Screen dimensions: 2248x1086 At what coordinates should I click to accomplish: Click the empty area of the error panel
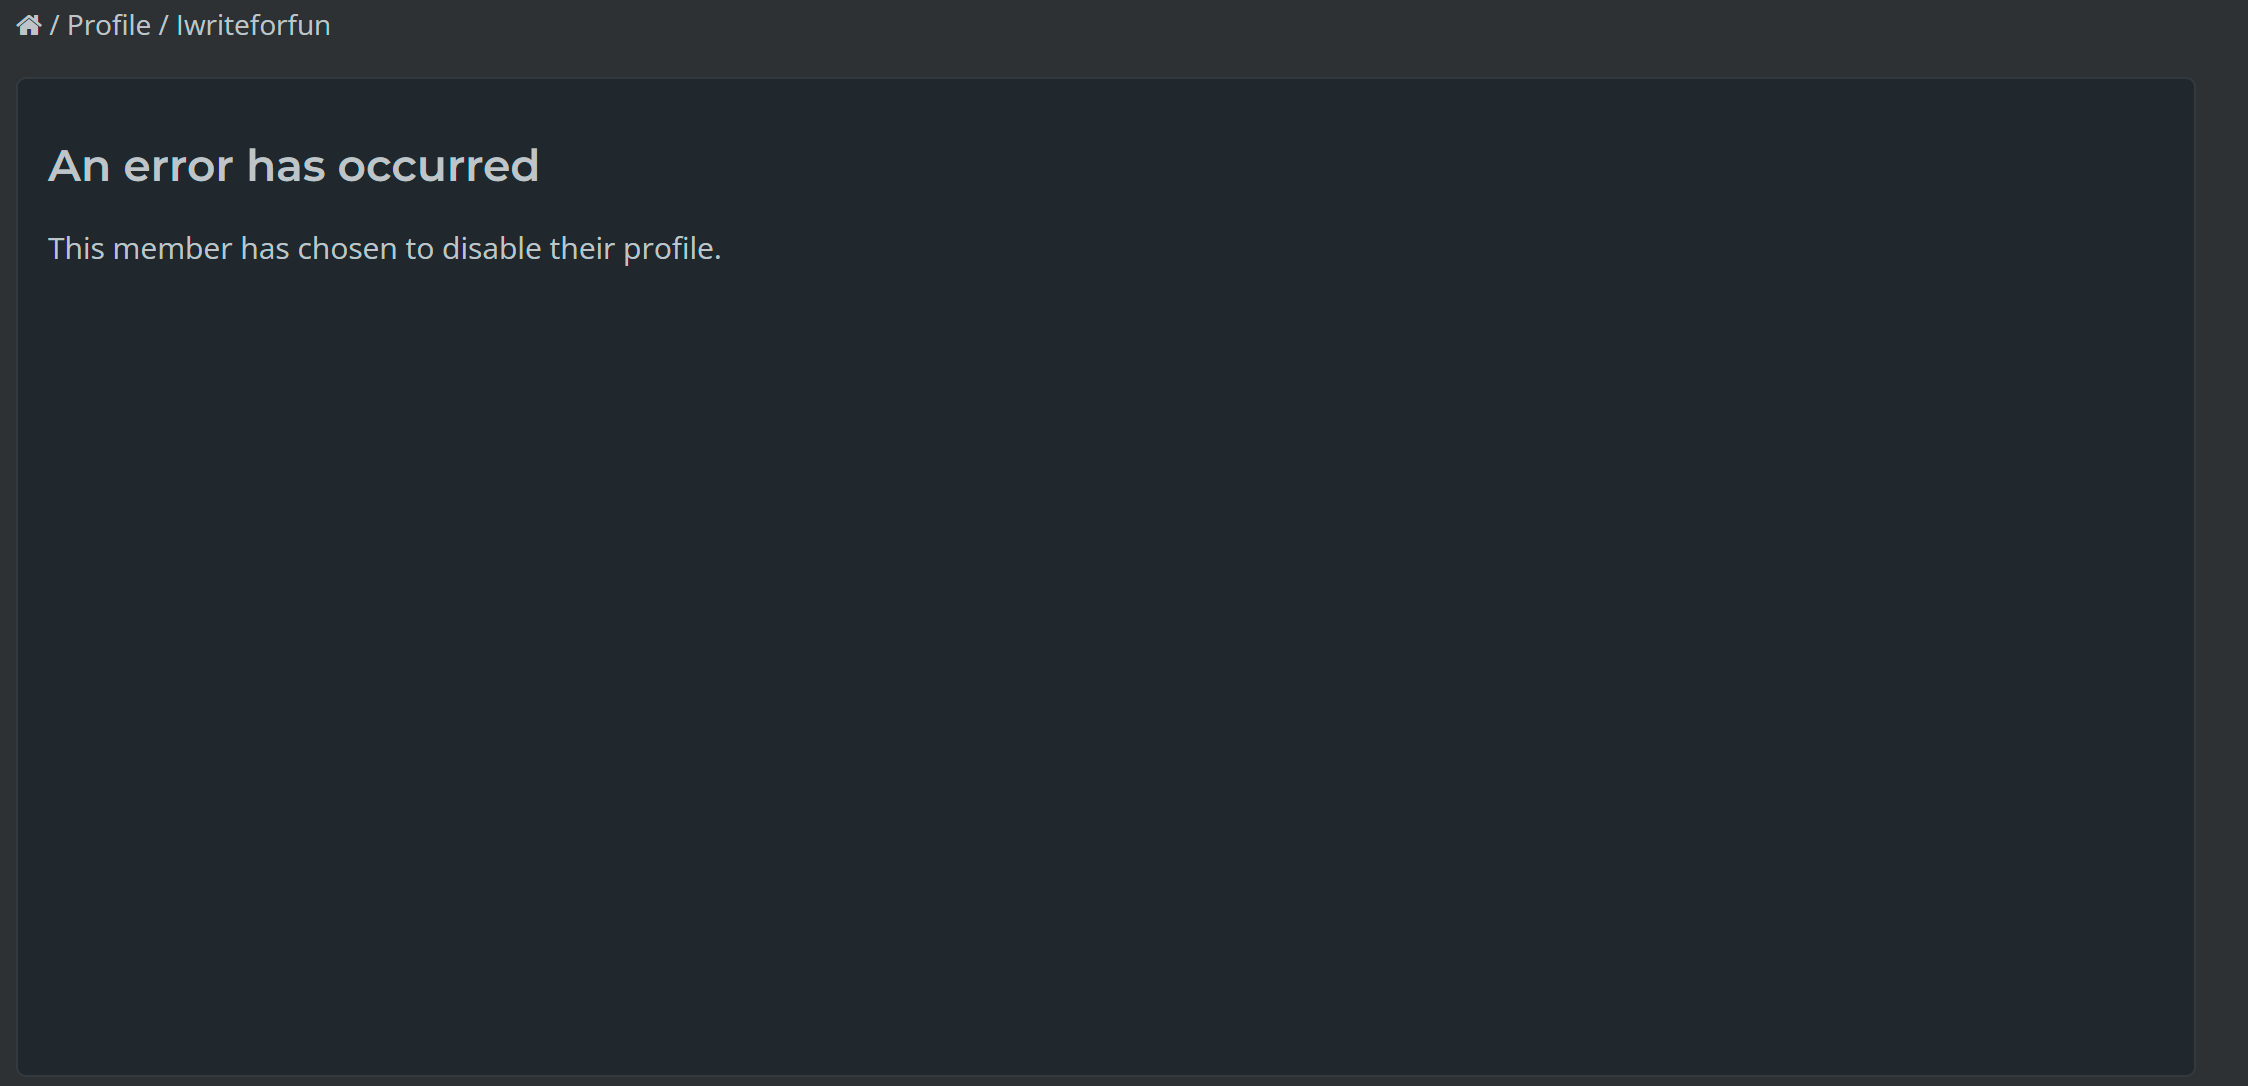tap(1100, 650)
